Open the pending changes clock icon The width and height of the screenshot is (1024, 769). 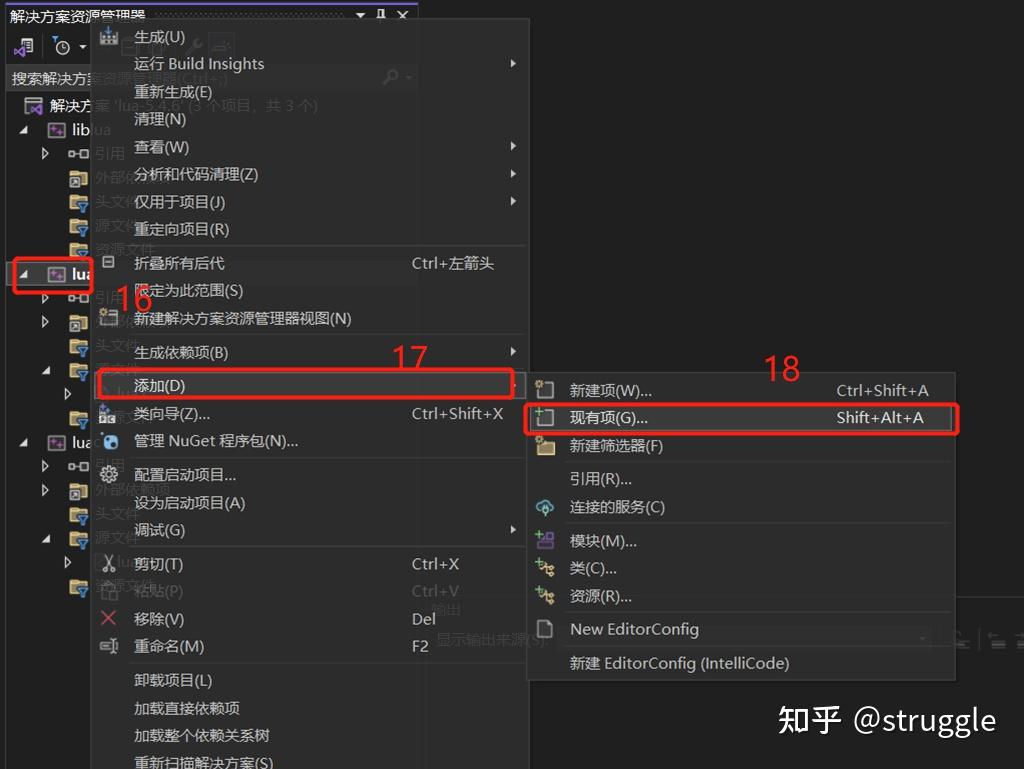[64, 46]
